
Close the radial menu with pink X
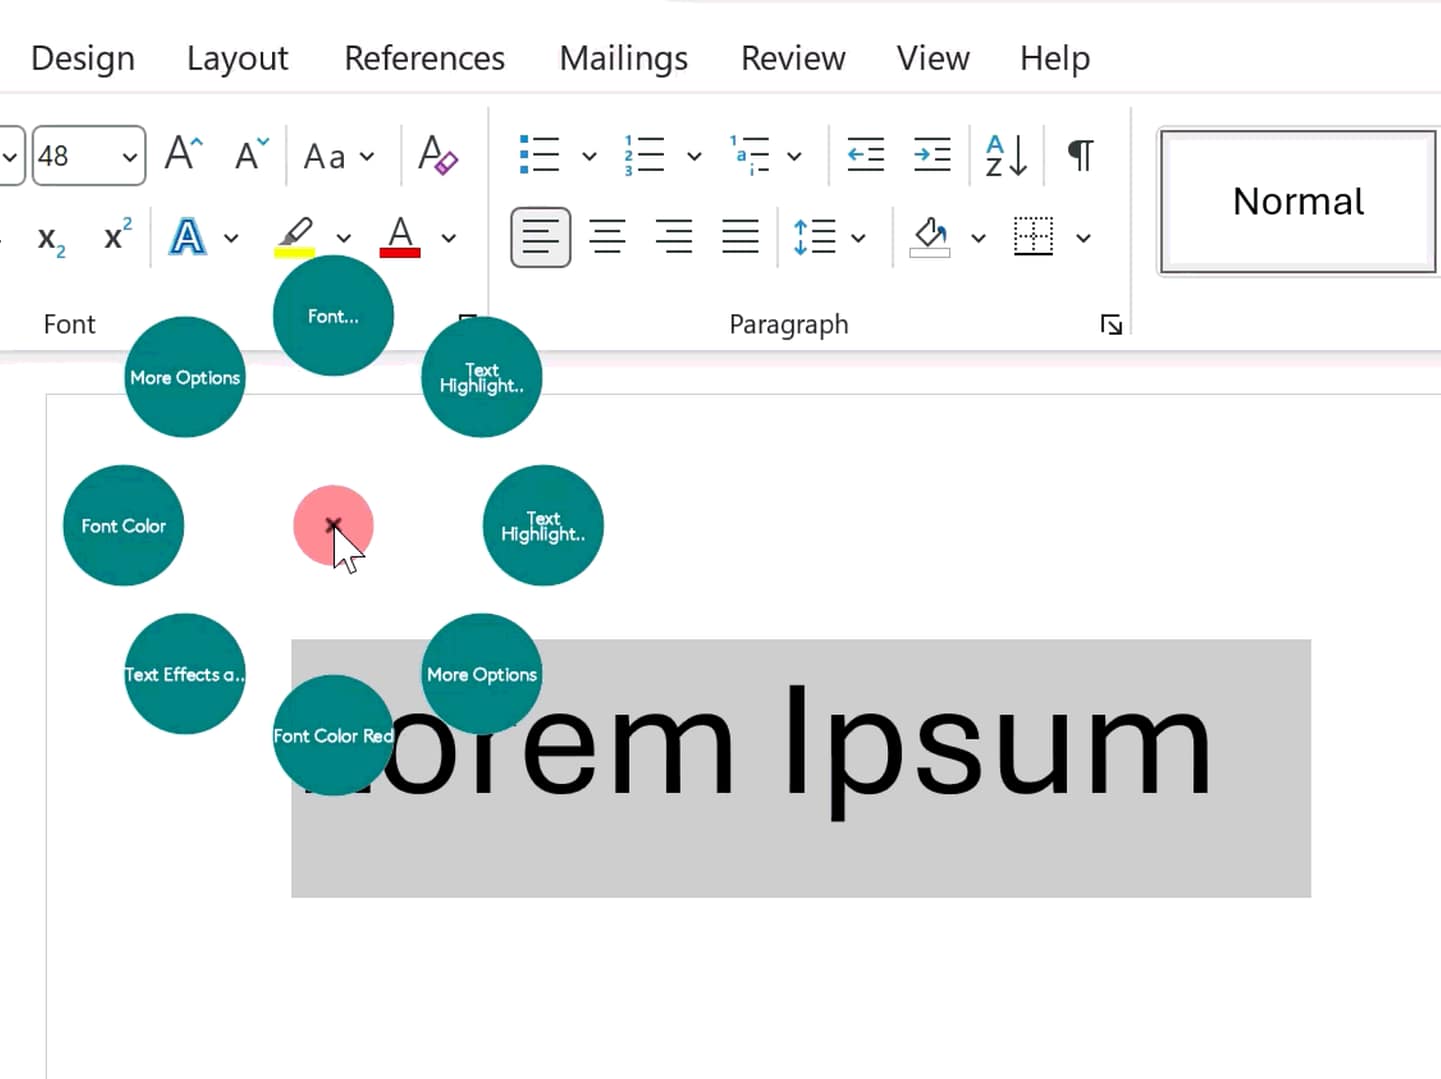(333, 525)
